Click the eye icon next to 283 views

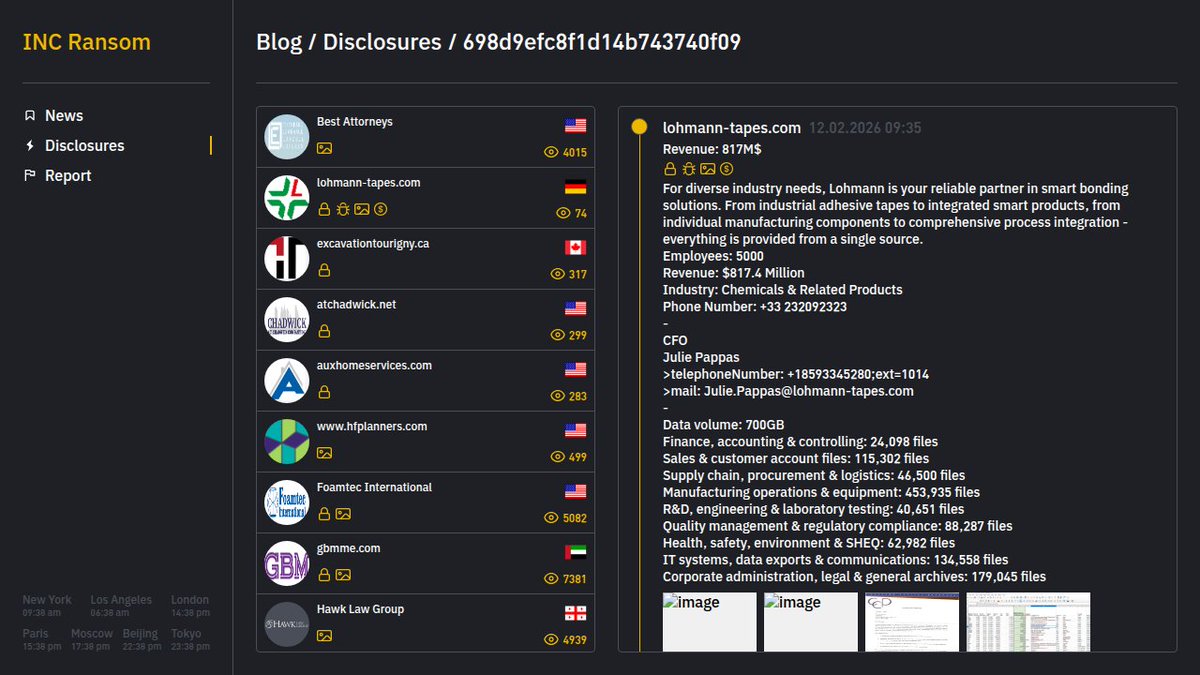pos(557,397)
